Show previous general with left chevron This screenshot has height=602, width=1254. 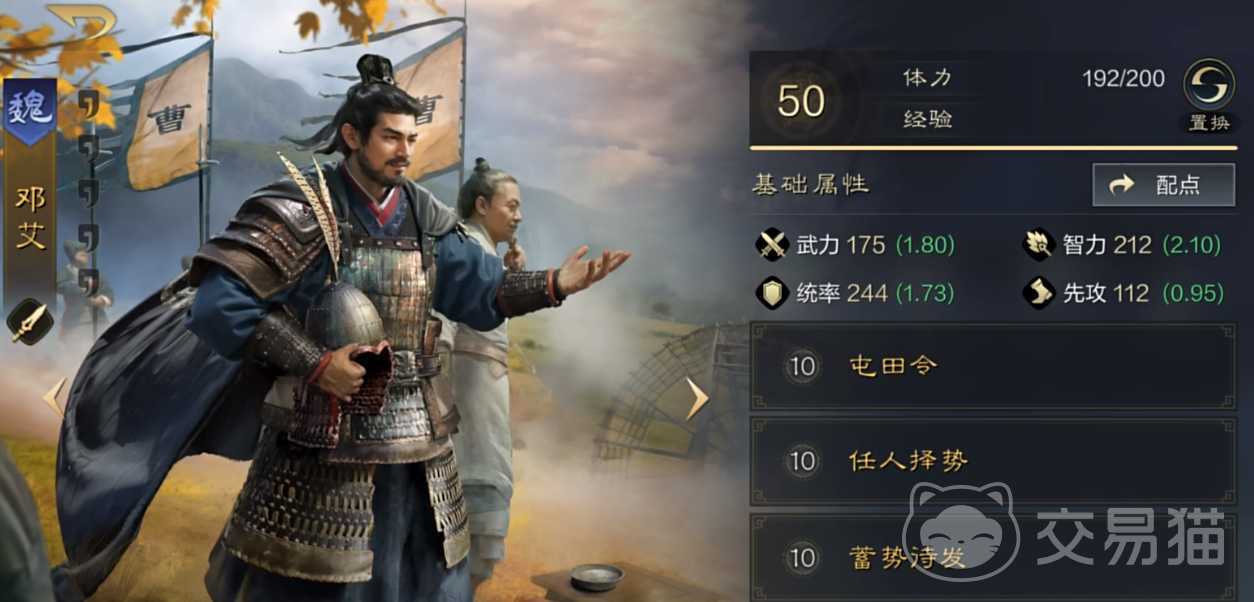click(x=54, y=398)
